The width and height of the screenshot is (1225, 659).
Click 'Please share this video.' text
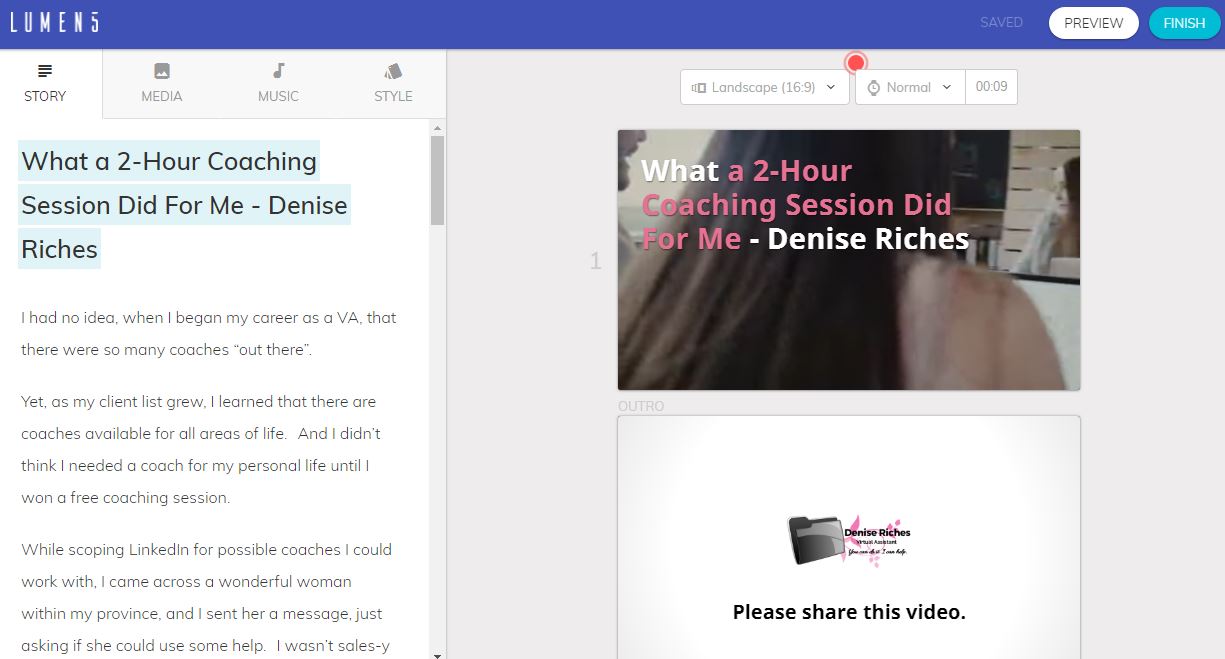click(x=849, y=612)
